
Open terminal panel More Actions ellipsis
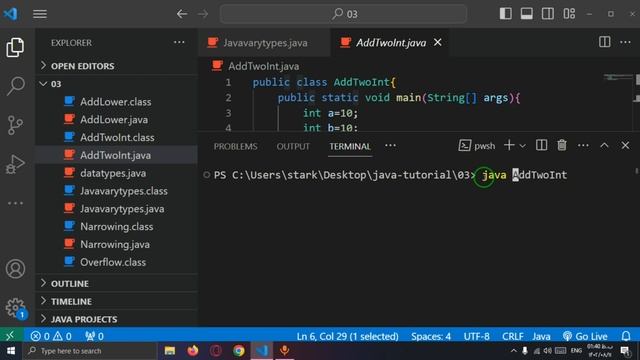click(x=583, y=145)
